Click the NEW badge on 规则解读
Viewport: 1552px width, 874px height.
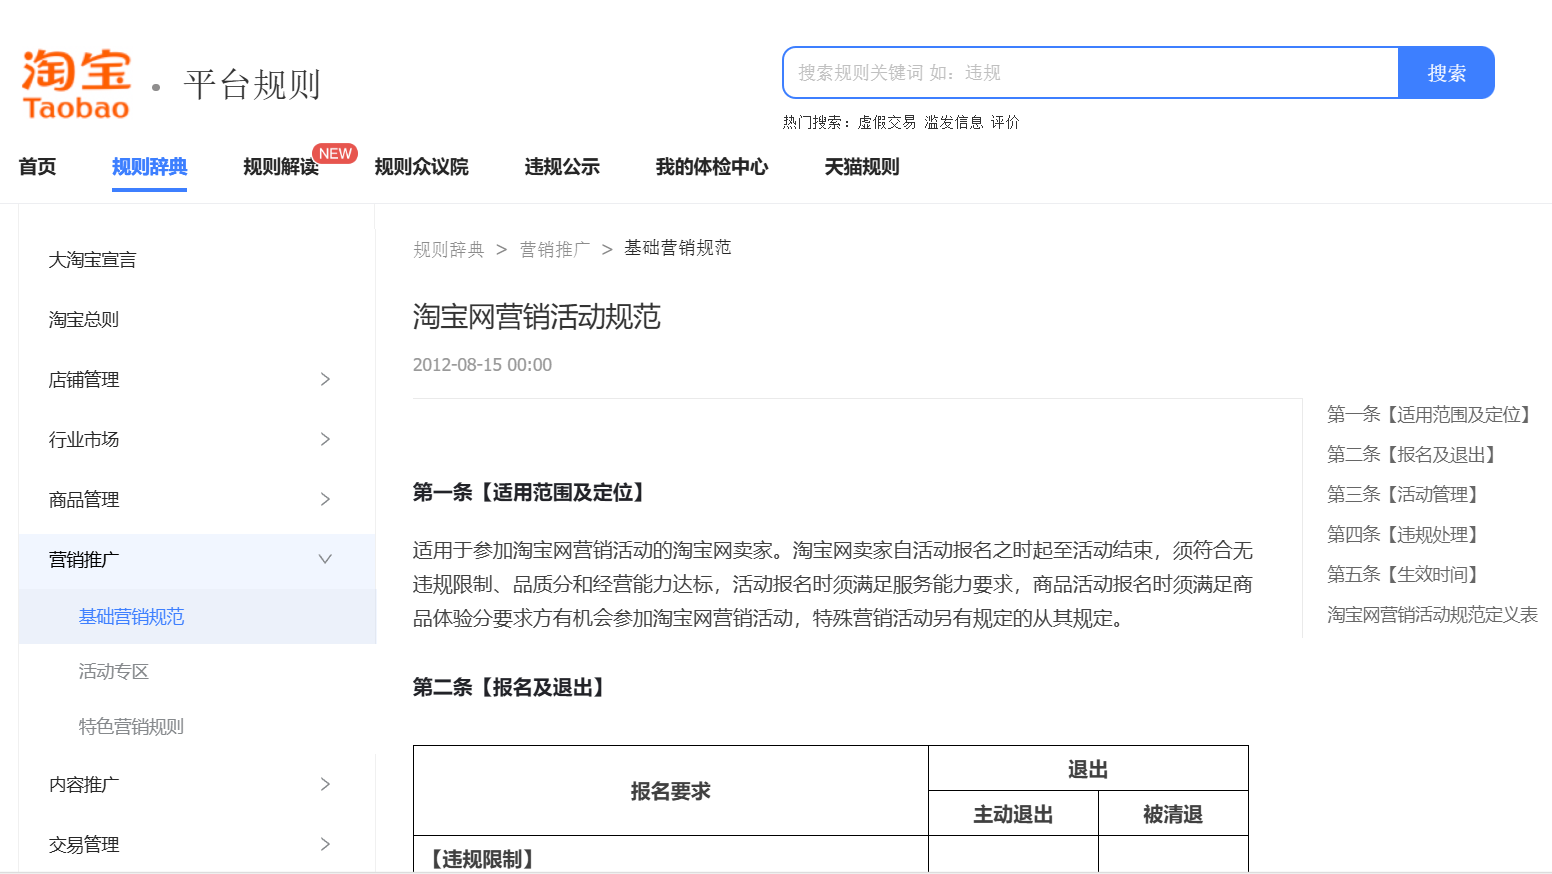[335, 153]
